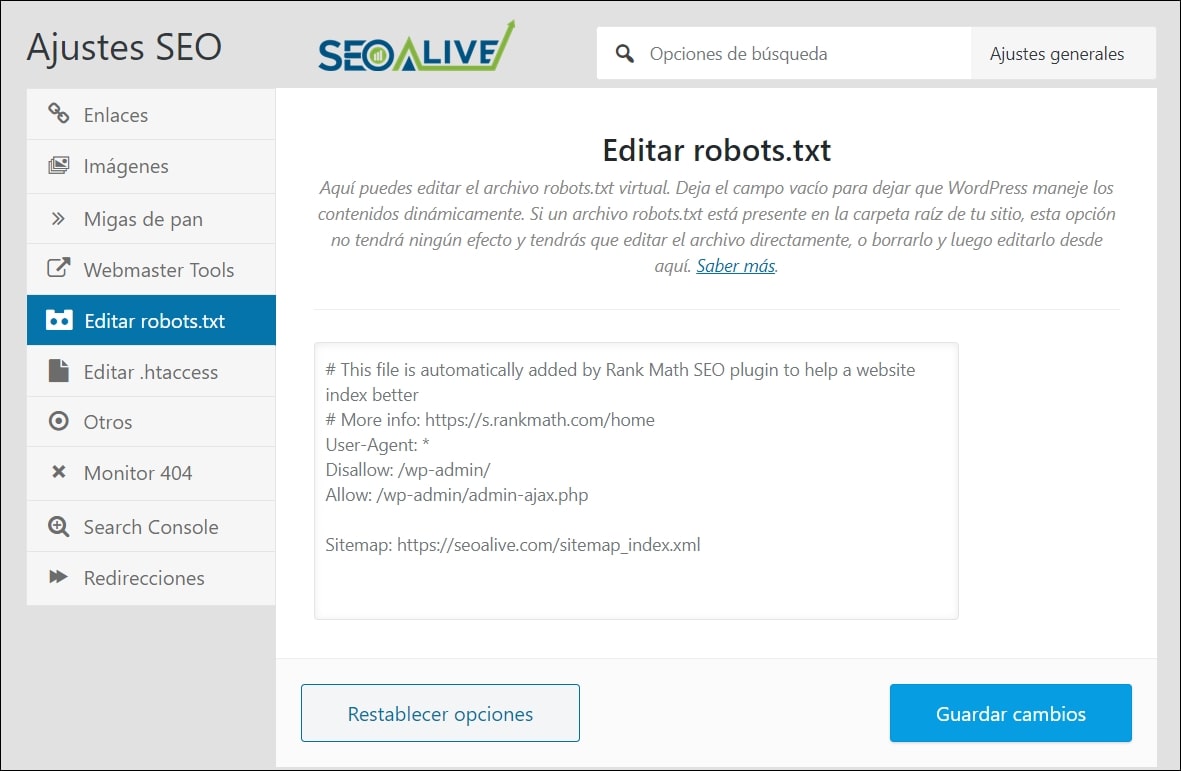Click the Guardar cambios button

tap(1009, 713)
